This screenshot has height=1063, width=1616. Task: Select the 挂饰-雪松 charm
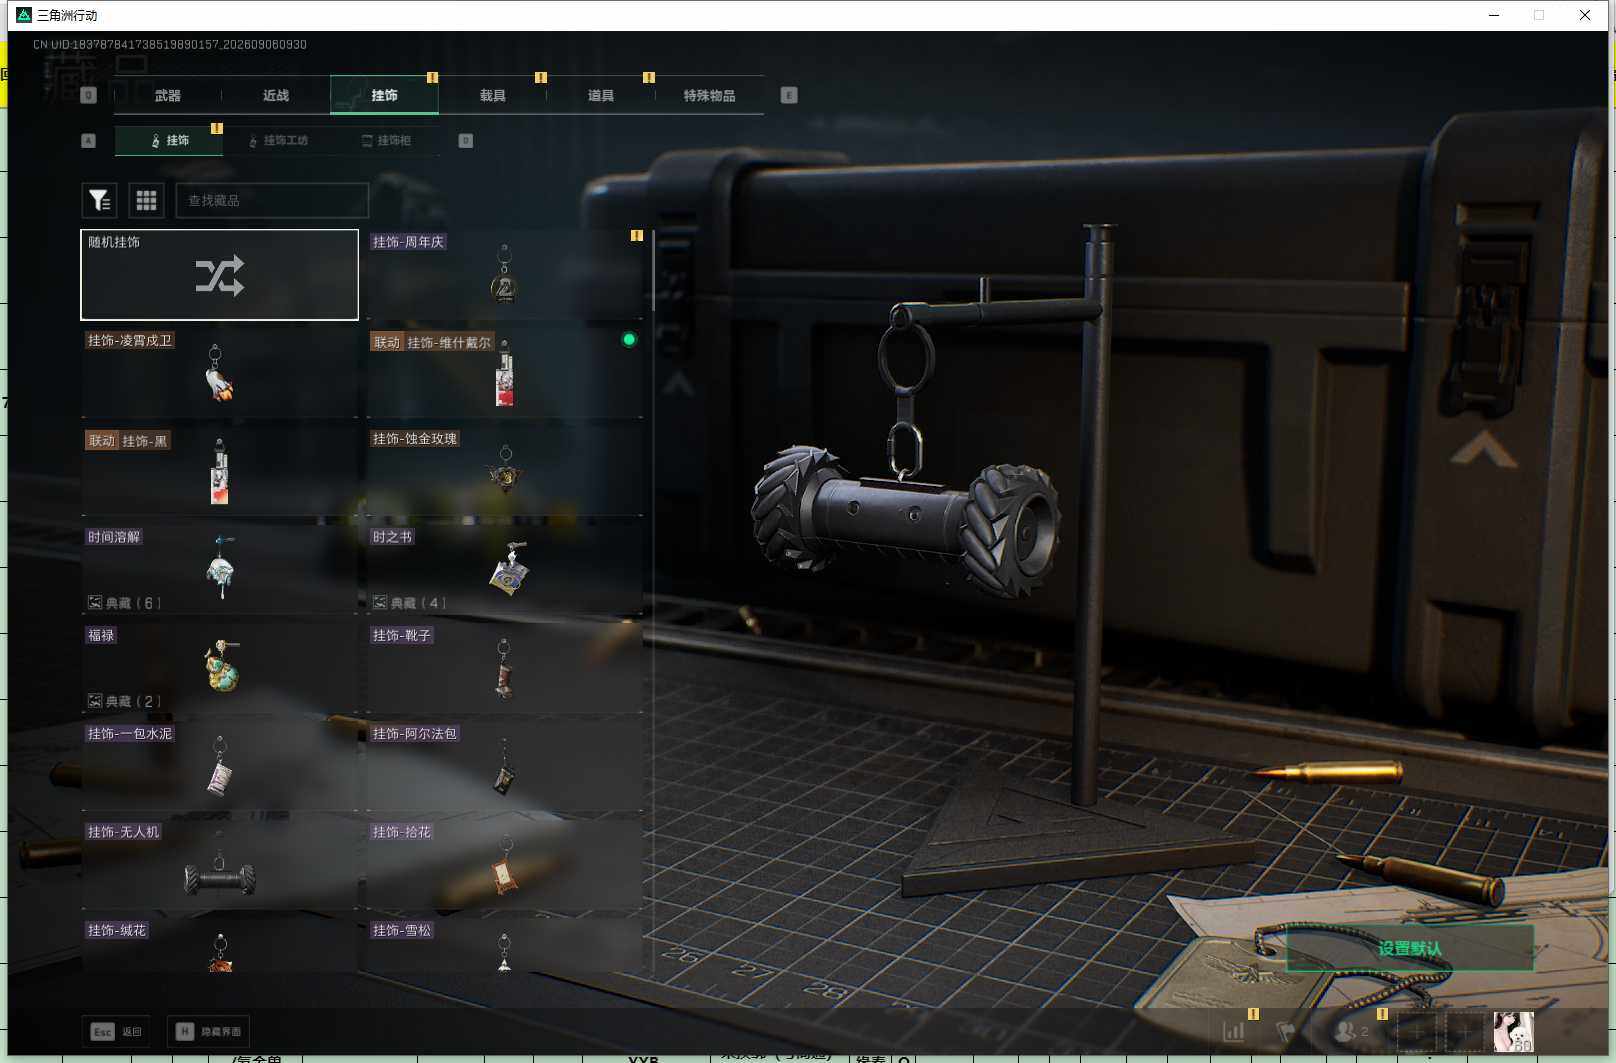pos(504,945)
